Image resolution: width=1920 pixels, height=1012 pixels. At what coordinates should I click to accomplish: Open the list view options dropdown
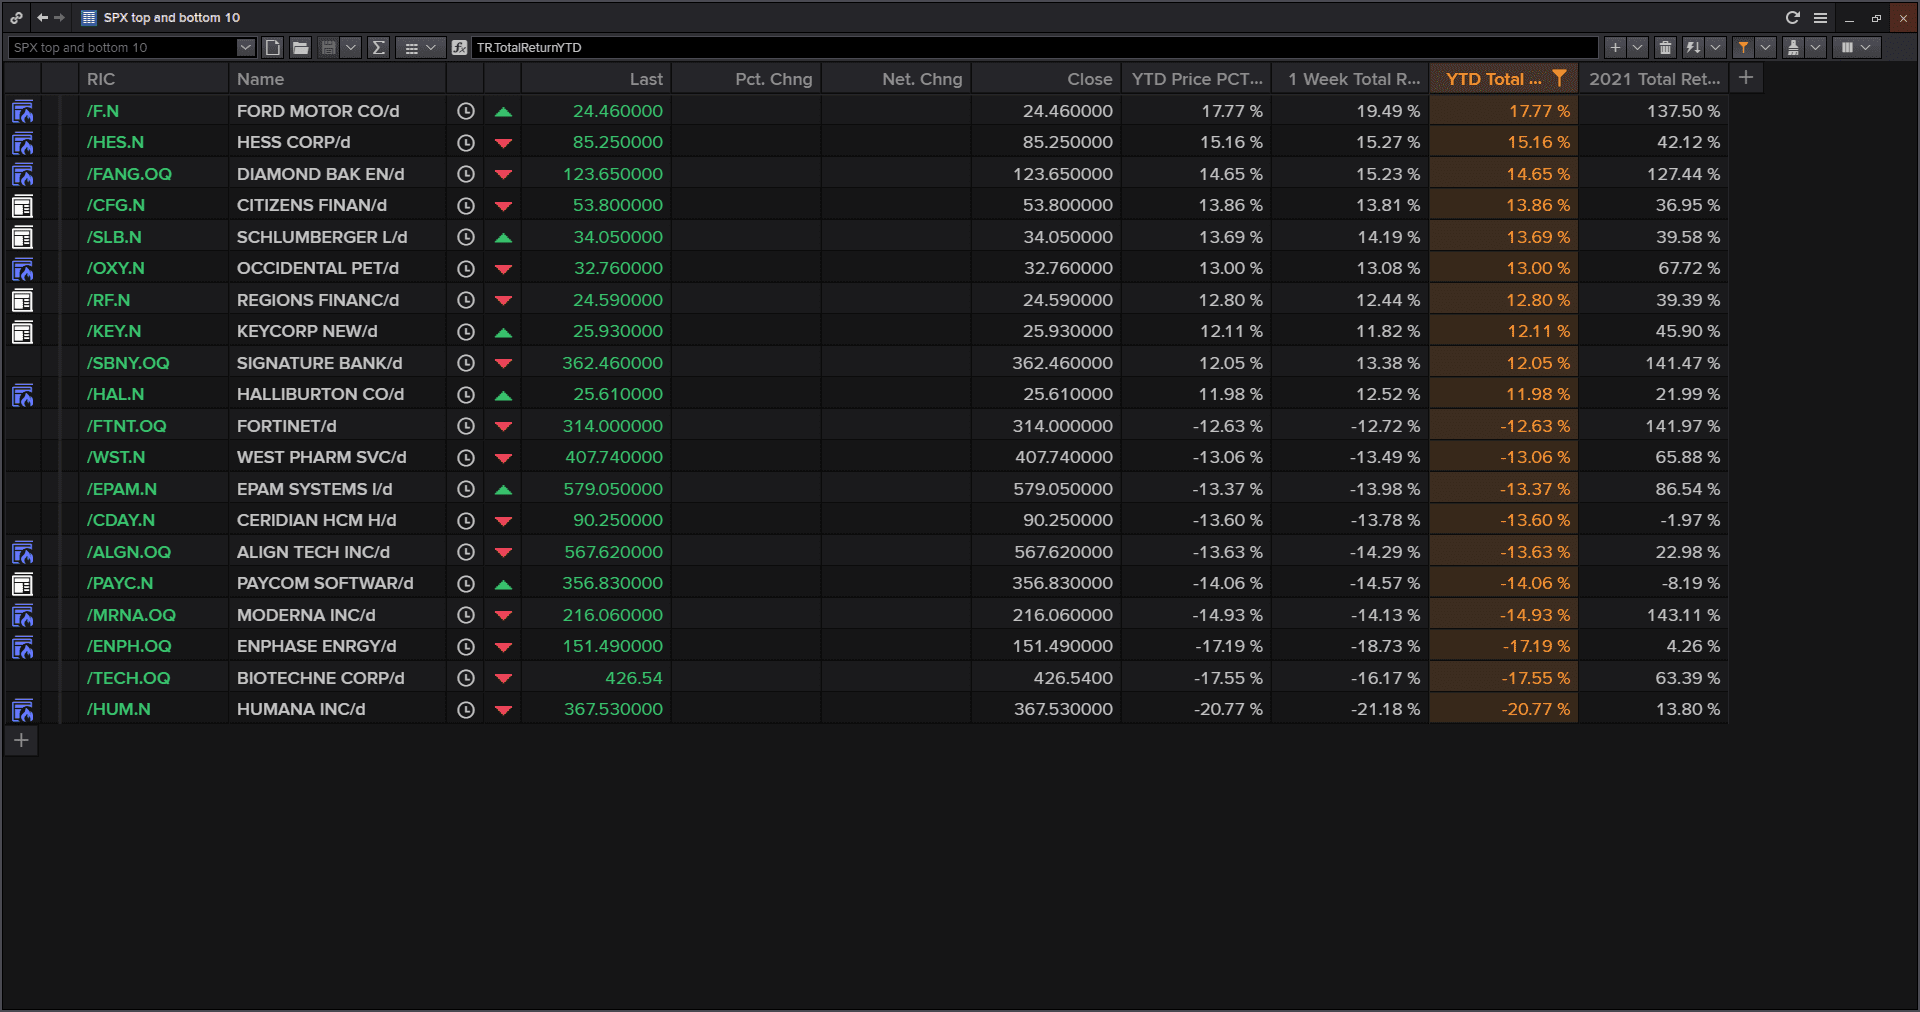click(420, 47)
